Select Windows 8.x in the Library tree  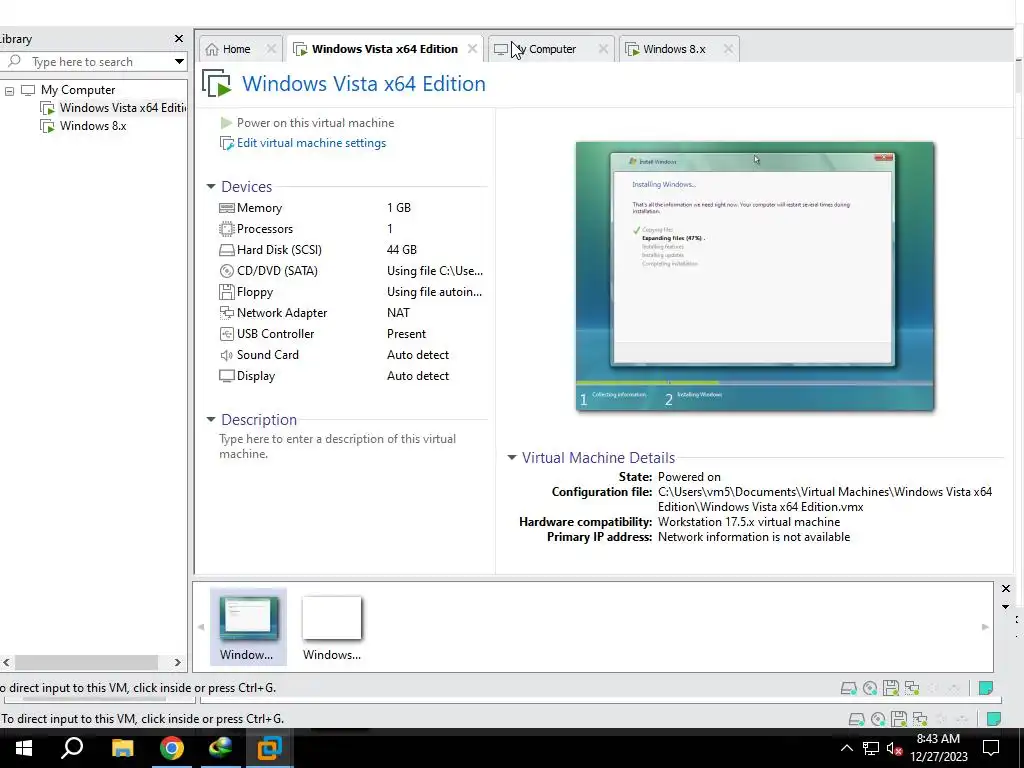point(93,126)
